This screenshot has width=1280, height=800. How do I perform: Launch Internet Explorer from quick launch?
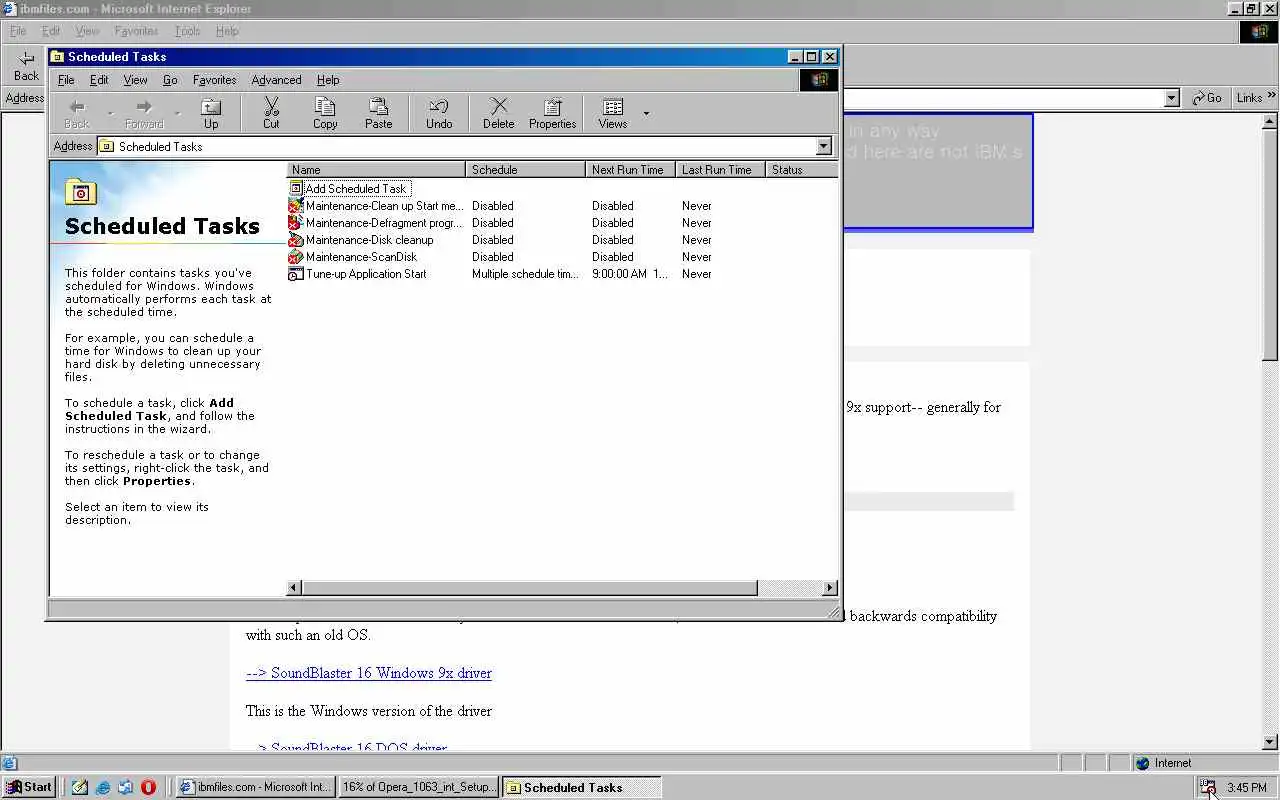tap(103, 787)
